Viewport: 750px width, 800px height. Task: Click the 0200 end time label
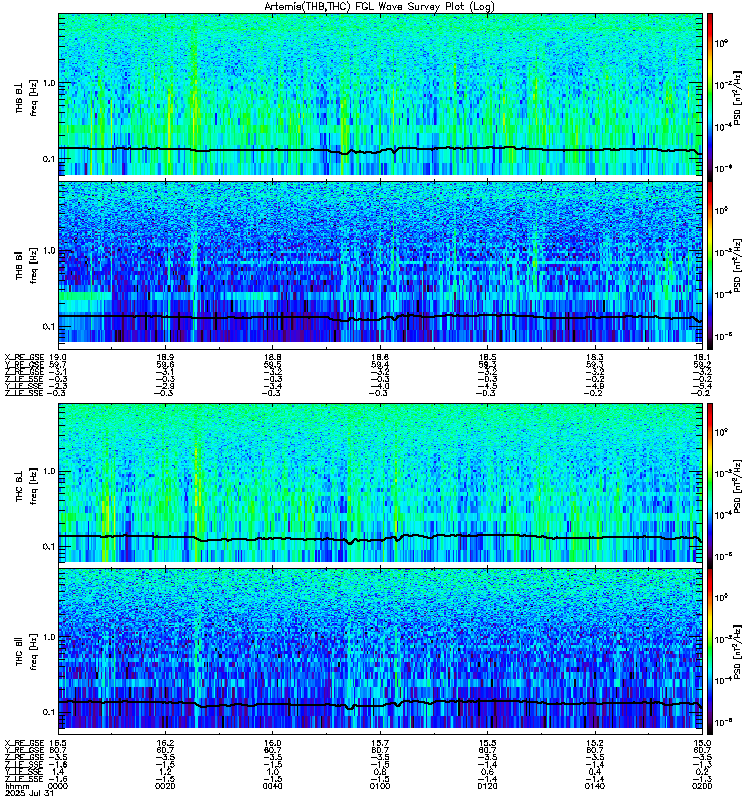(x=702, y=786)
